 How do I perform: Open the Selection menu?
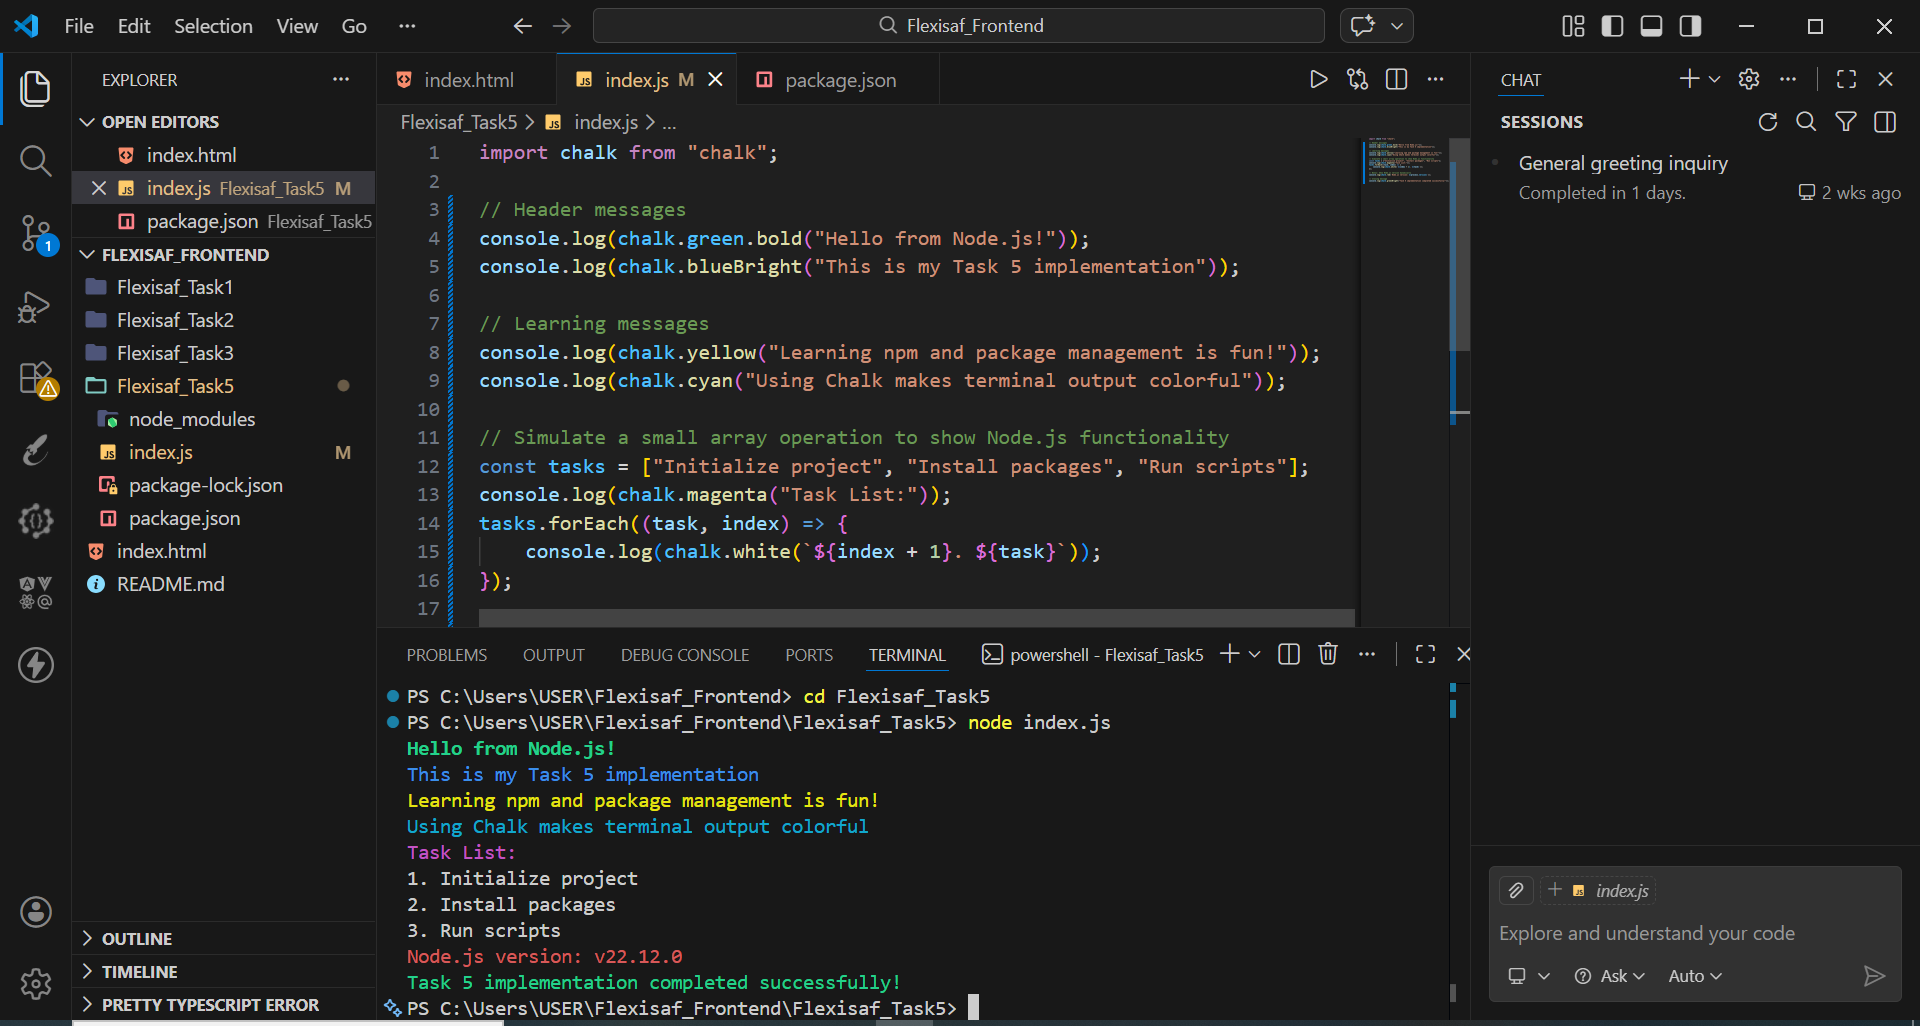(x=213, y=26)
